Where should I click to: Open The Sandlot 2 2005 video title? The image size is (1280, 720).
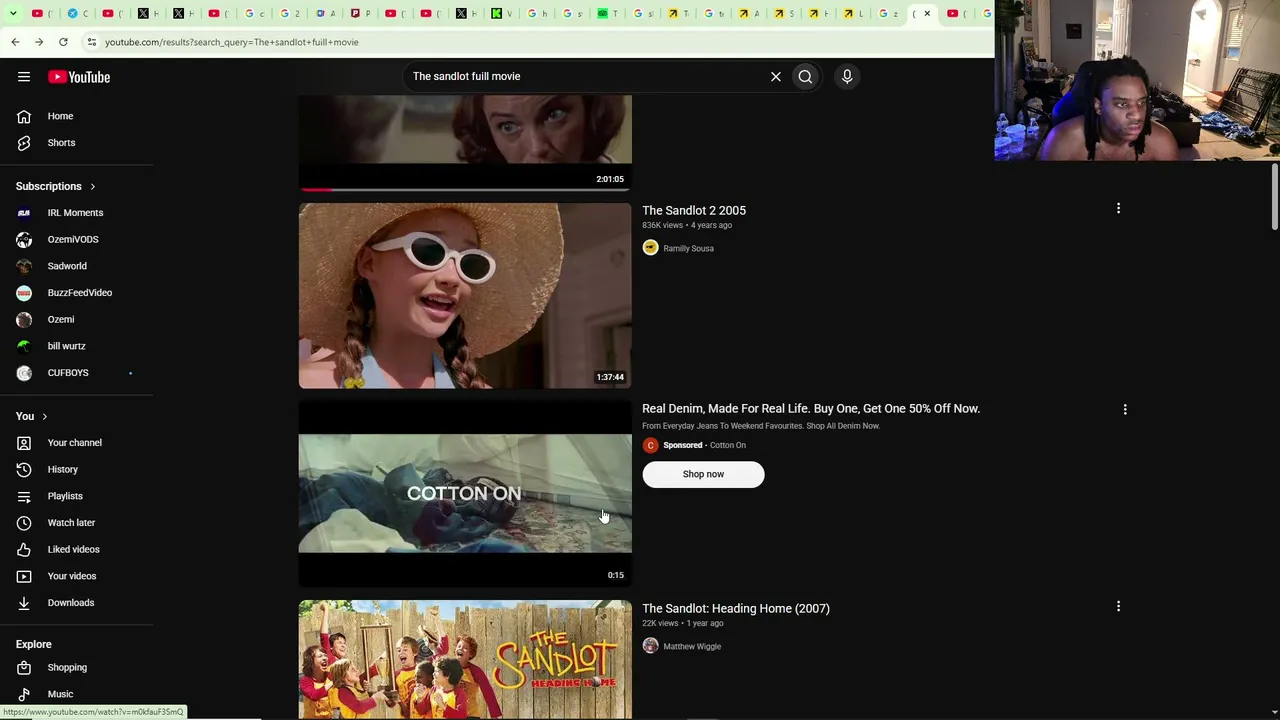pos(694,211)
